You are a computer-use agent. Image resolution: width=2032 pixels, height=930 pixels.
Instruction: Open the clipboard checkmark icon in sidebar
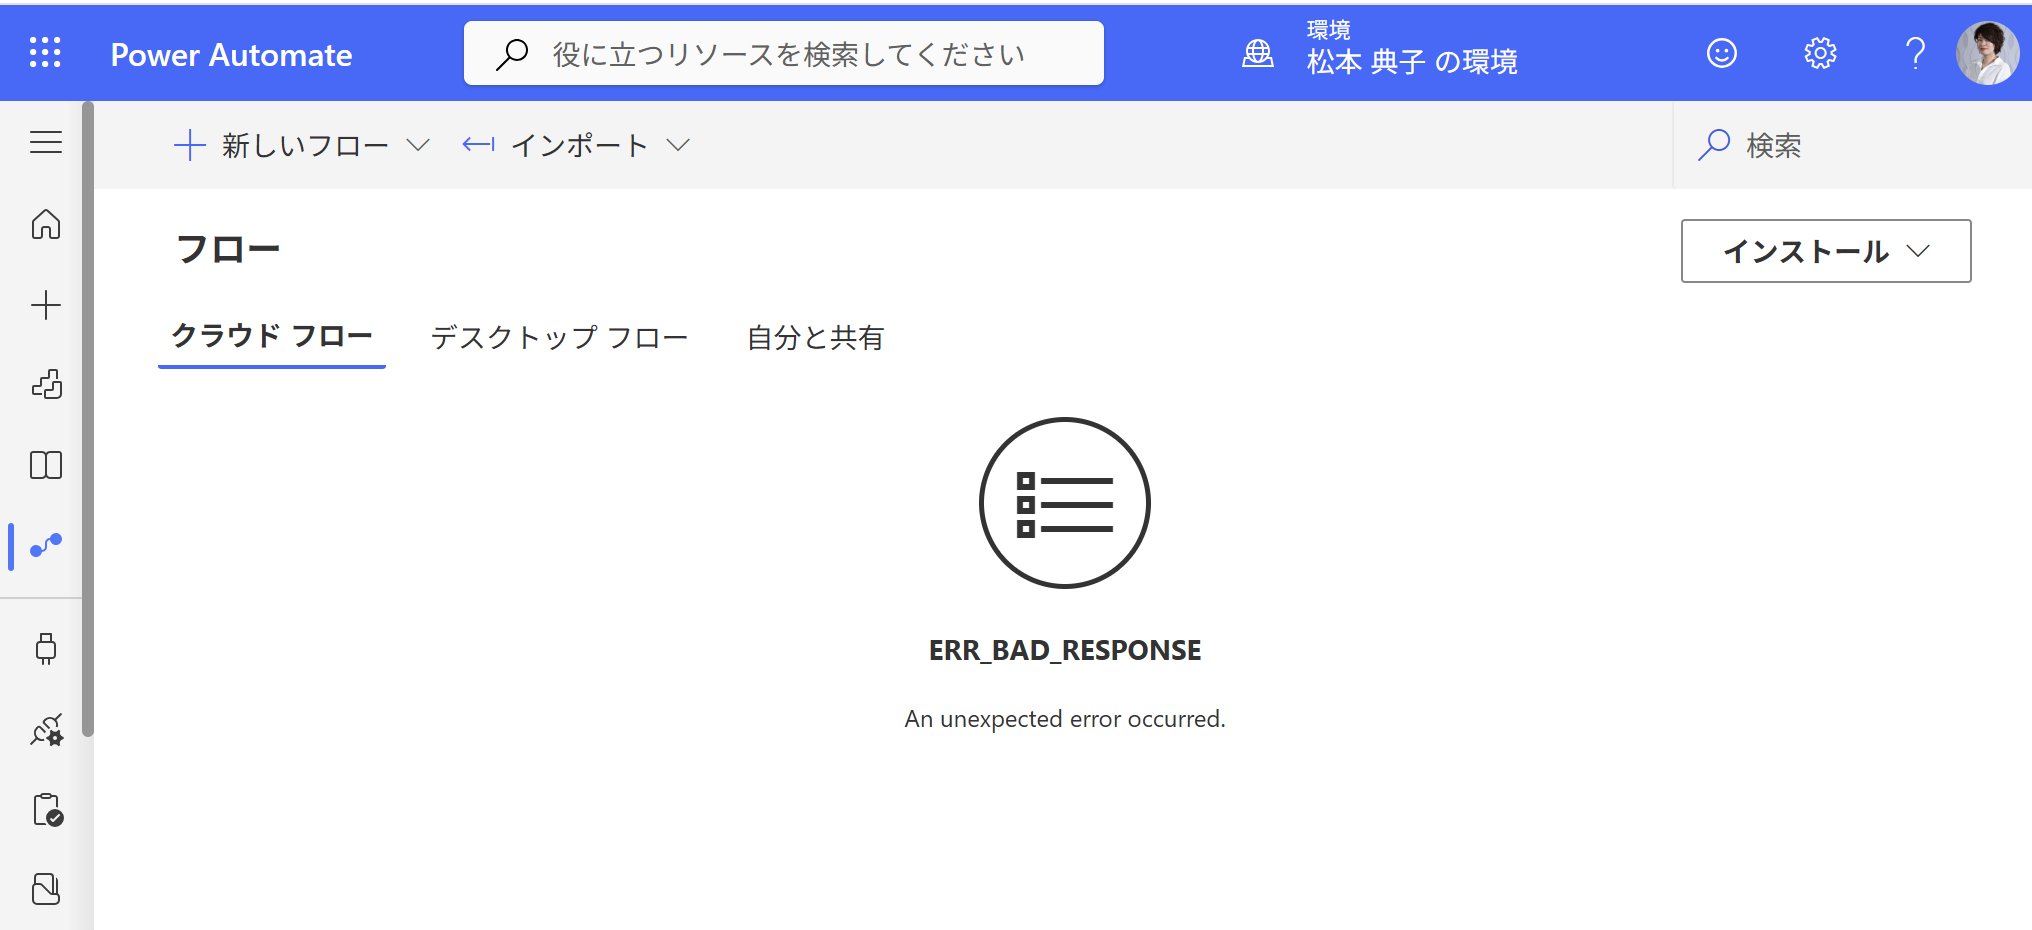pyautogui.click(x=47, y=809)
